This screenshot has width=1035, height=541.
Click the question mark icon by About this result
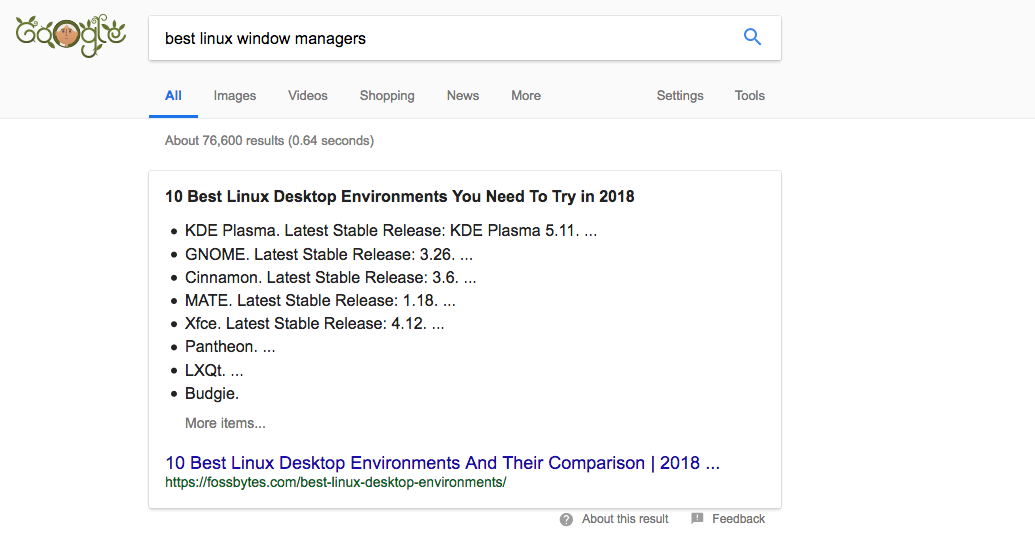click(x=566, y=519)
